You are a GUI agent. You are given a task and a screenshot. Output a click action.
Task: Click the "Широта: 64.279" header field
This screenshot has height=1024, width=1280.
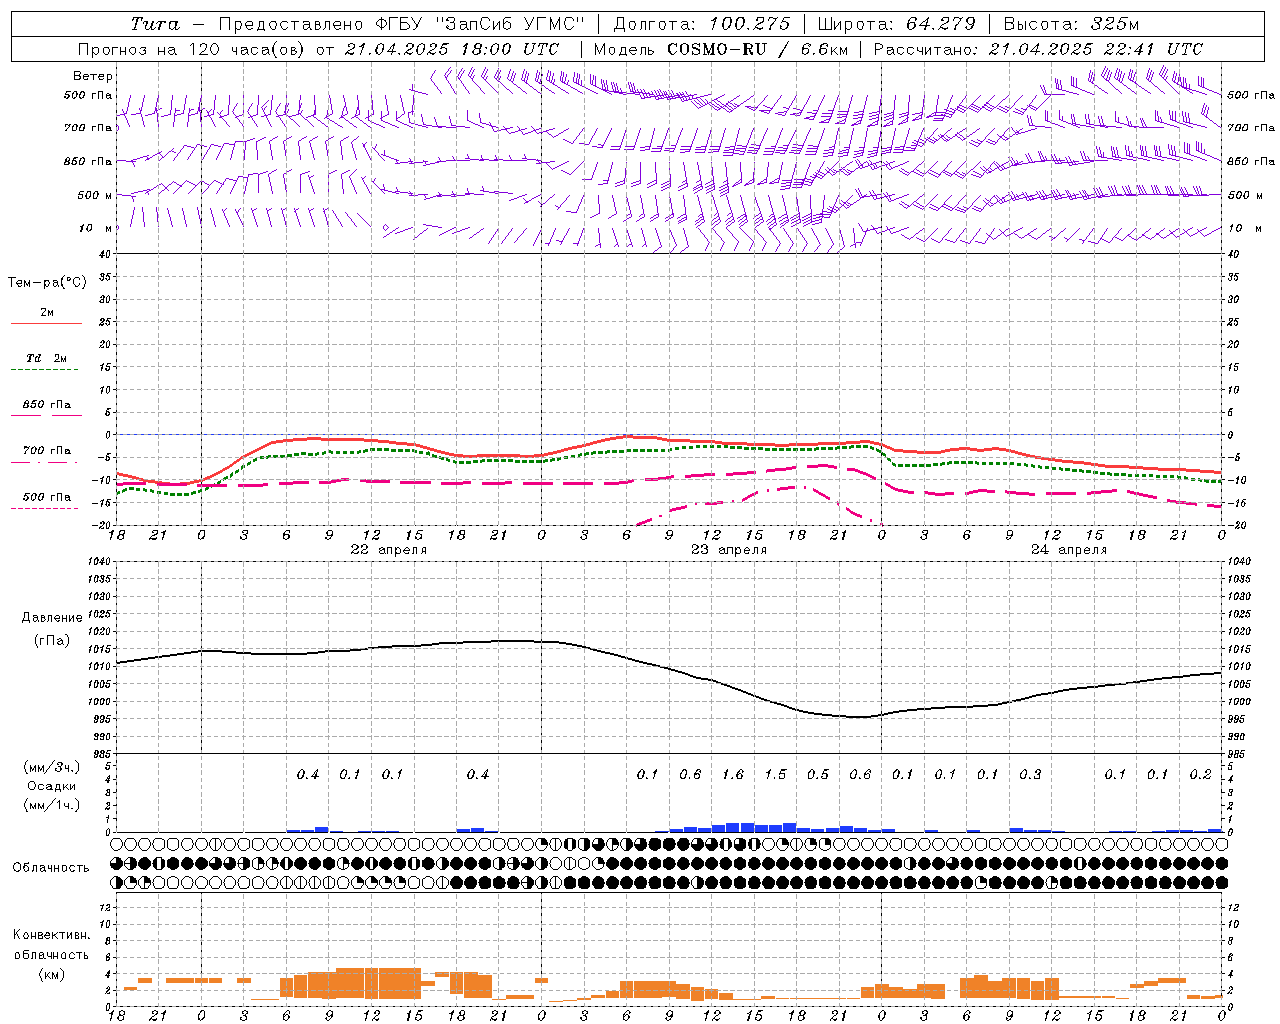coord(896,24)
